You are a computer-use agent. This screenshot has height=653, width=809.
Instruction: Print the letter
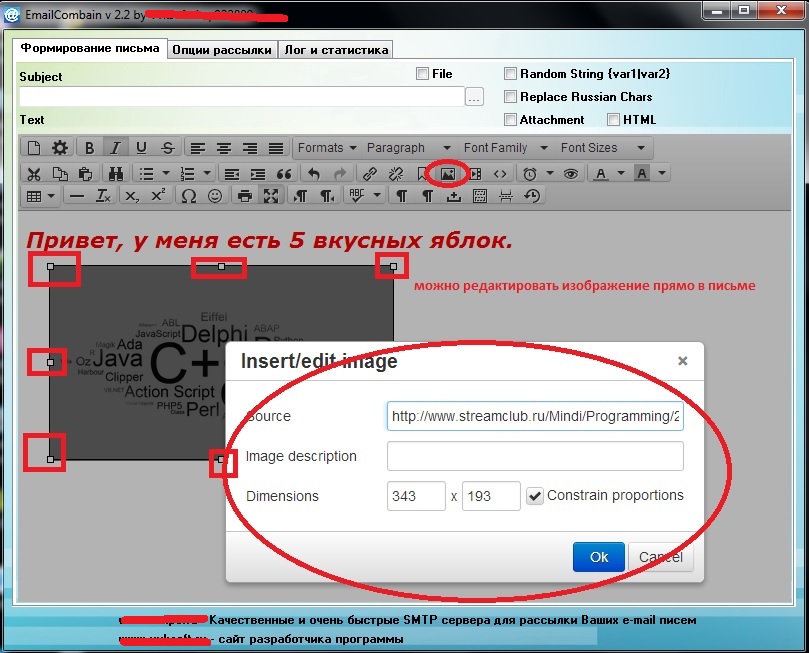click(245, 196)
